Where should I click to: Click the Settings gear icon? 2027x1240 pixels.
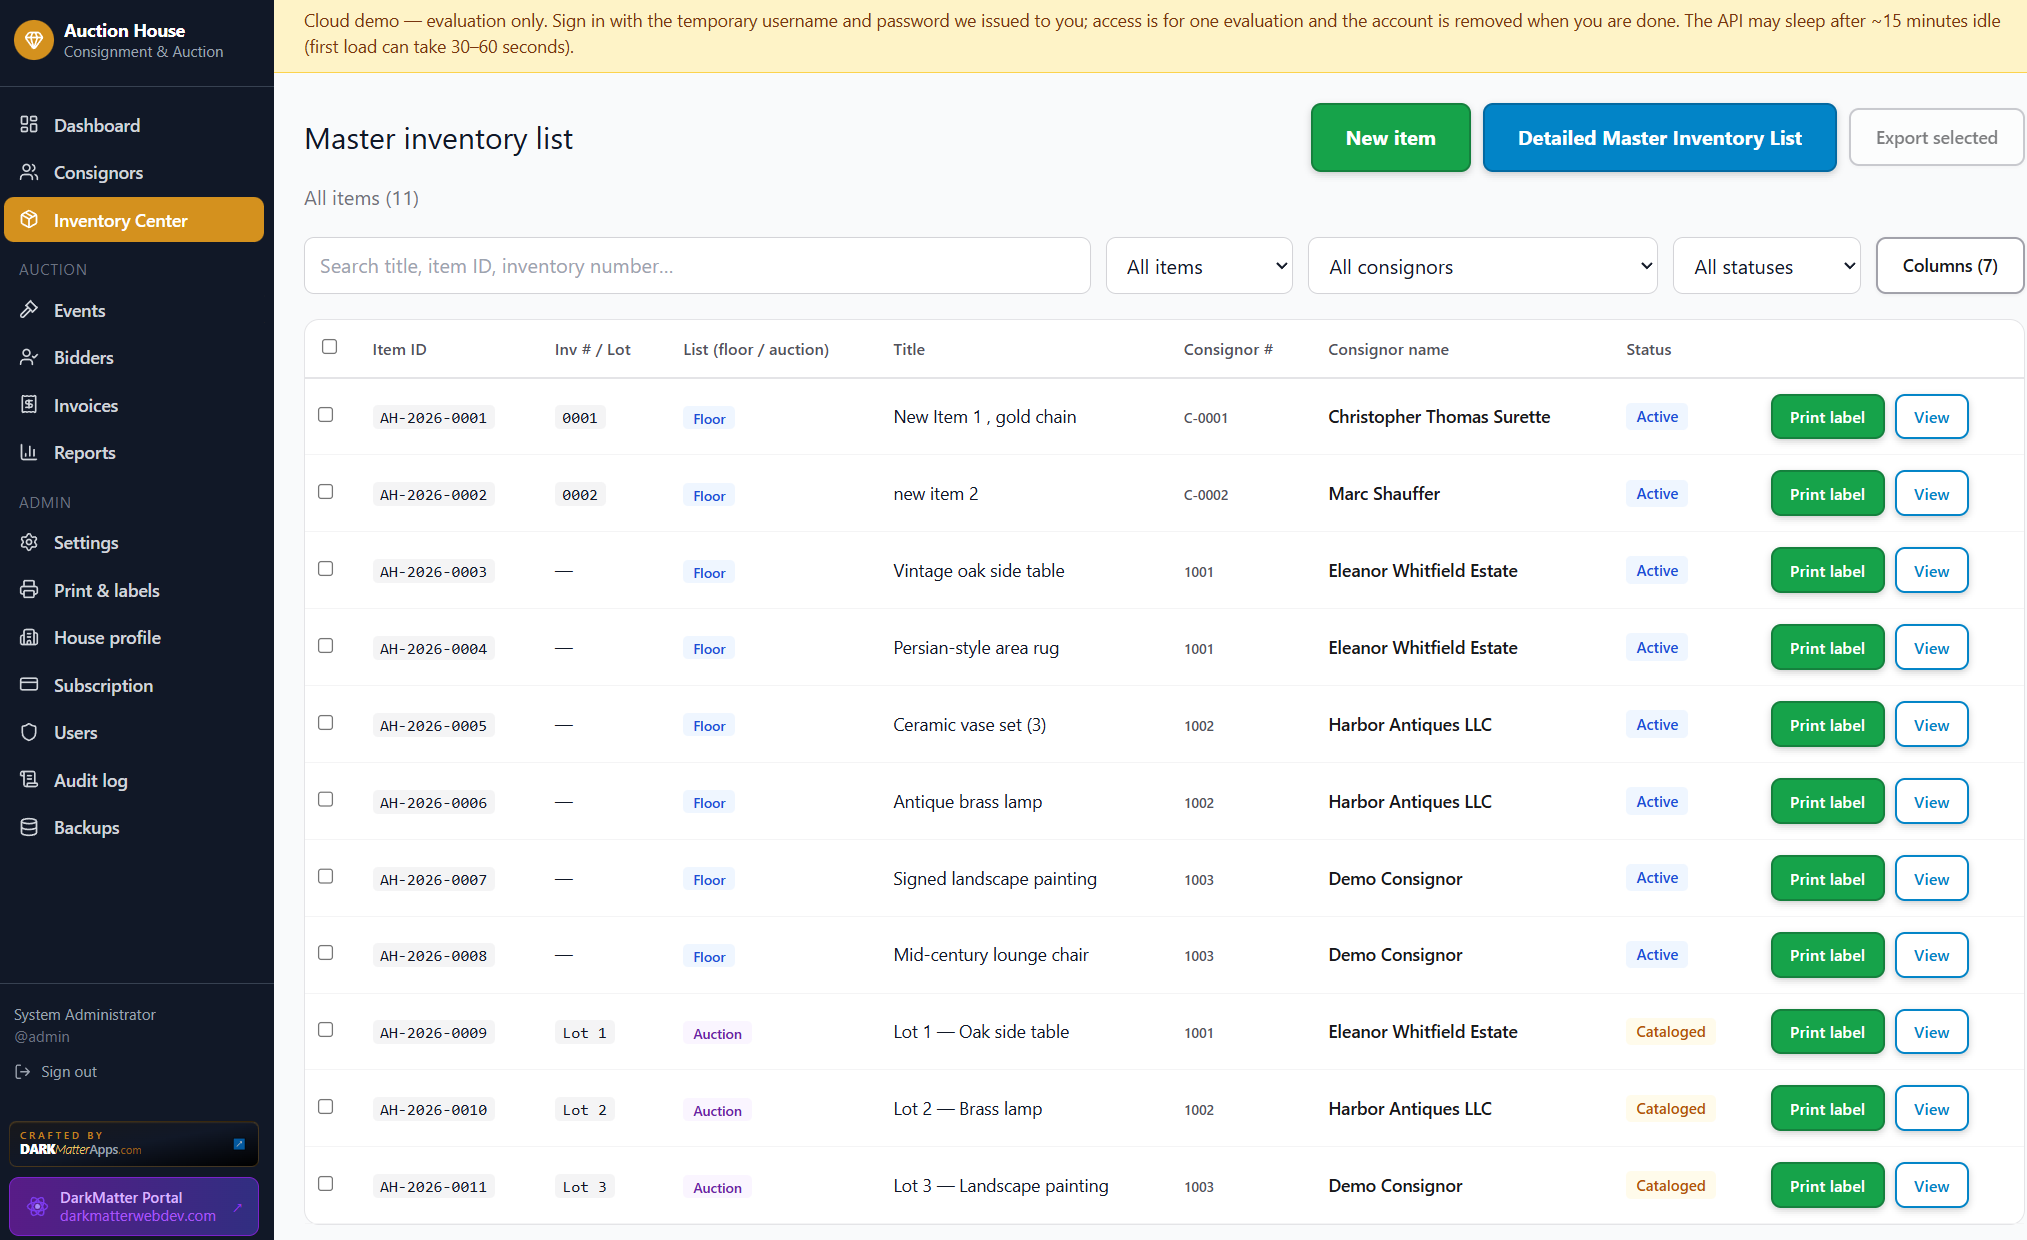29,542
